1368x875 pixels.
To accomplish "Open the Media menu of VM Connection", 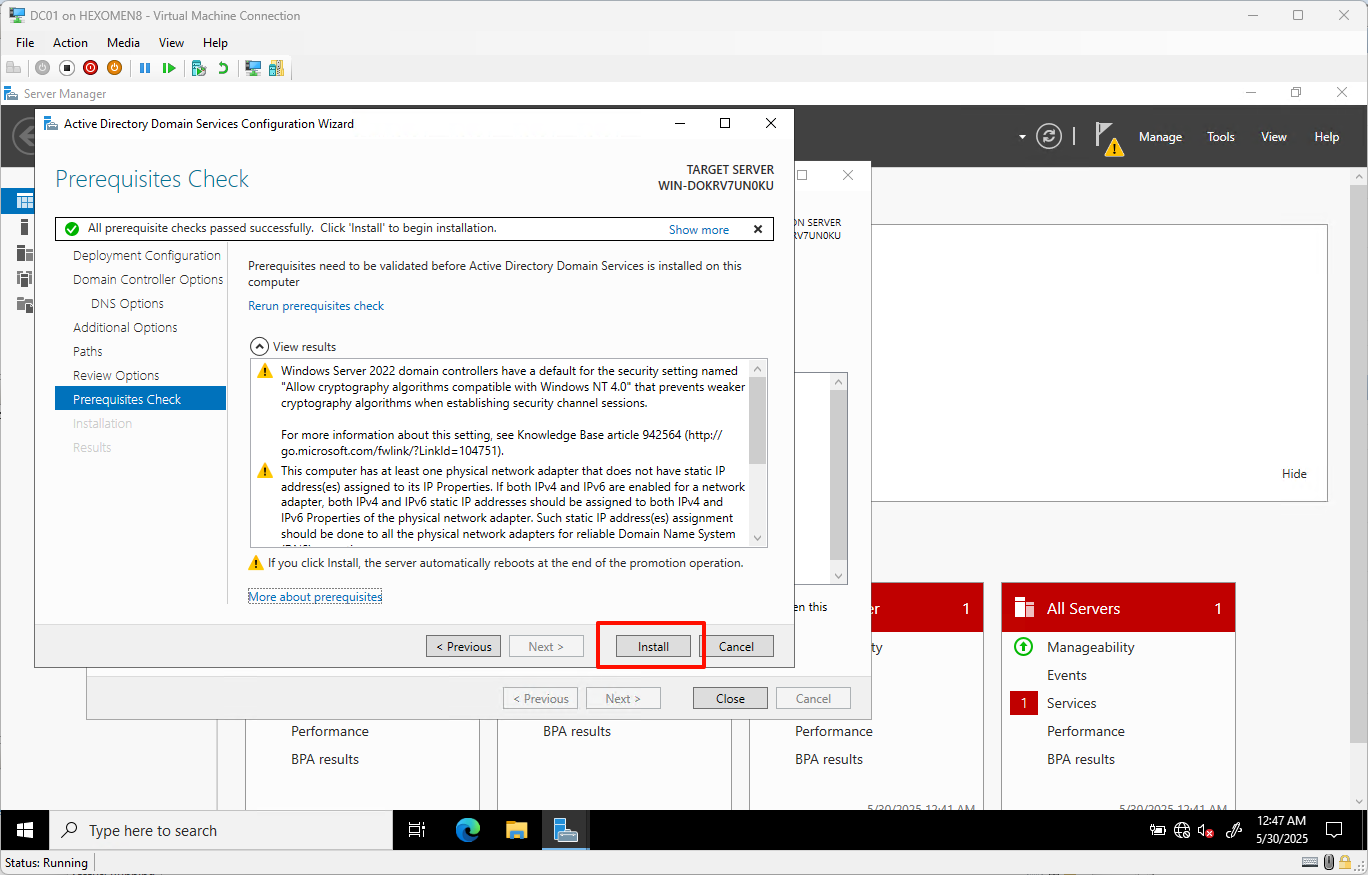I will tap(123, 43).
